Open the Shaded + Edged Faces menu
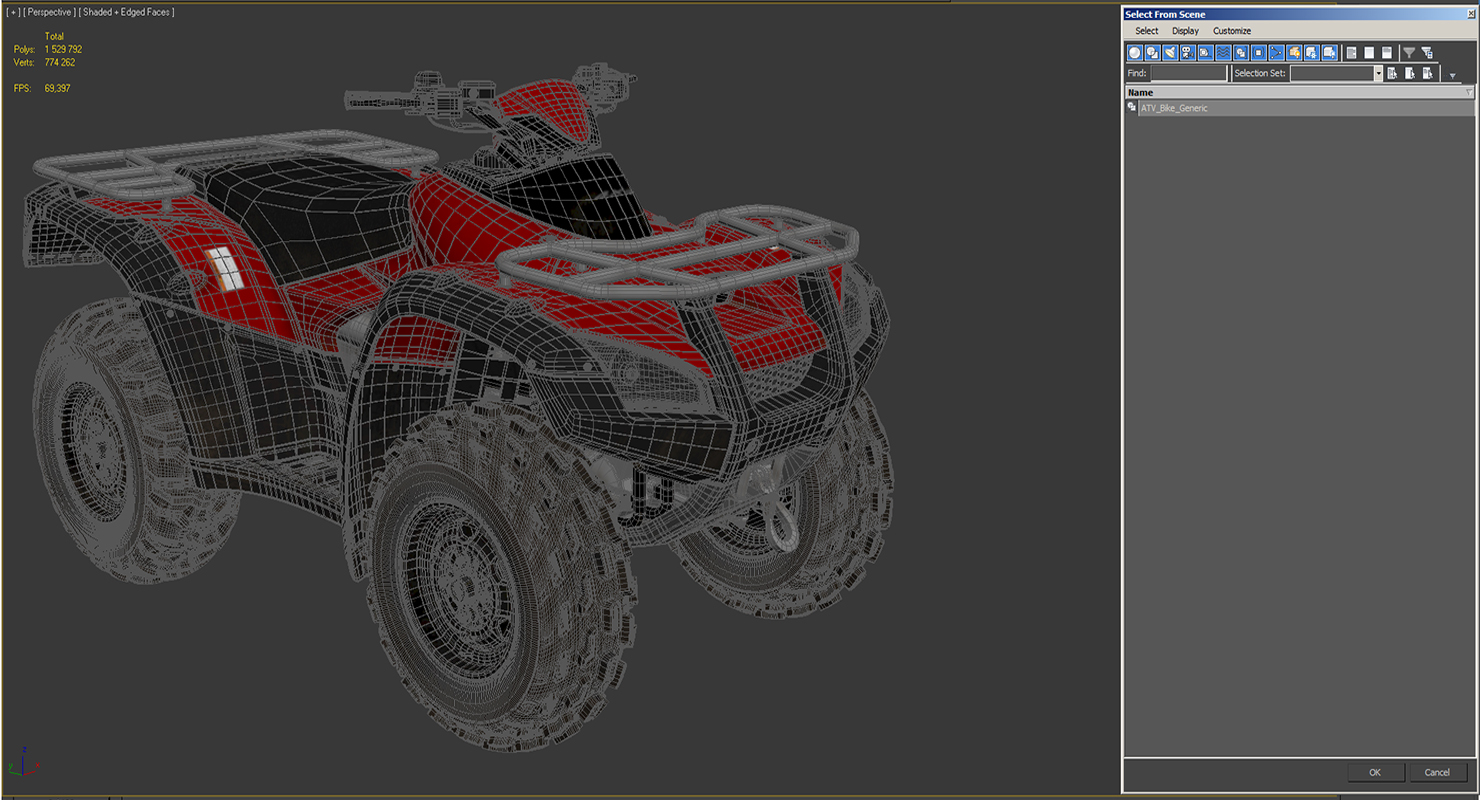The height and width of the screenshot is (800, 1480). (x=128, y=12)
